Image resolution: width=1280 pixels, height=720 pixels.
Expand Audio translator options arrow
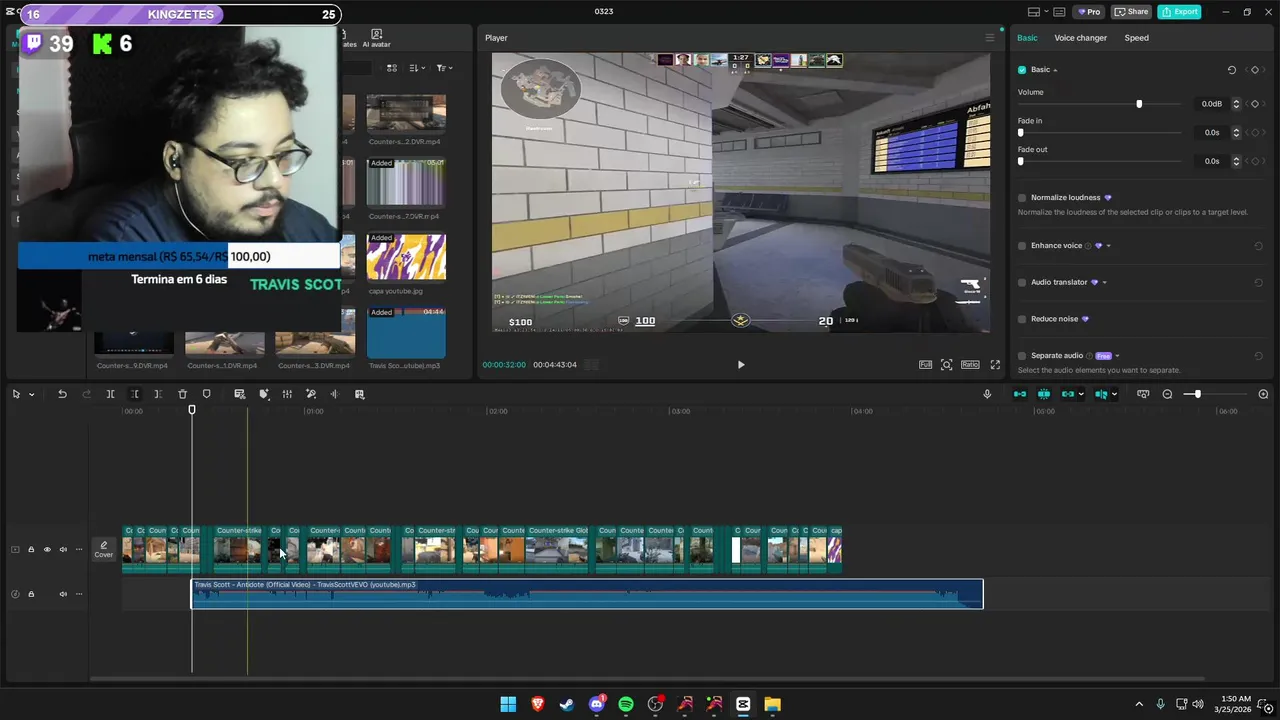[x=1104, y=283]
